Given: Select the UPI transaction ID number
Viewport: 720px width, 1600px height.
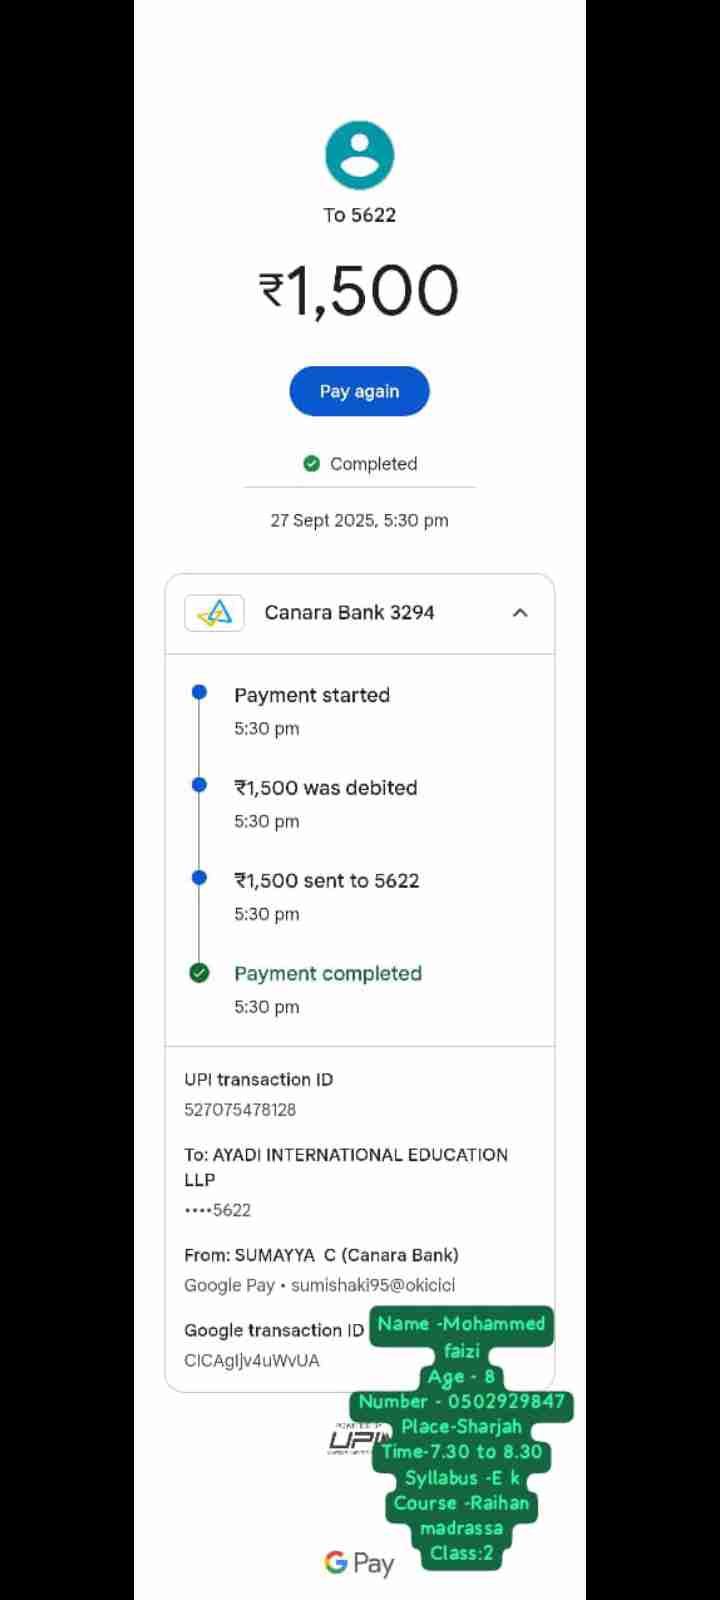Looking at the screenshot, I should tap(240, 1110).
